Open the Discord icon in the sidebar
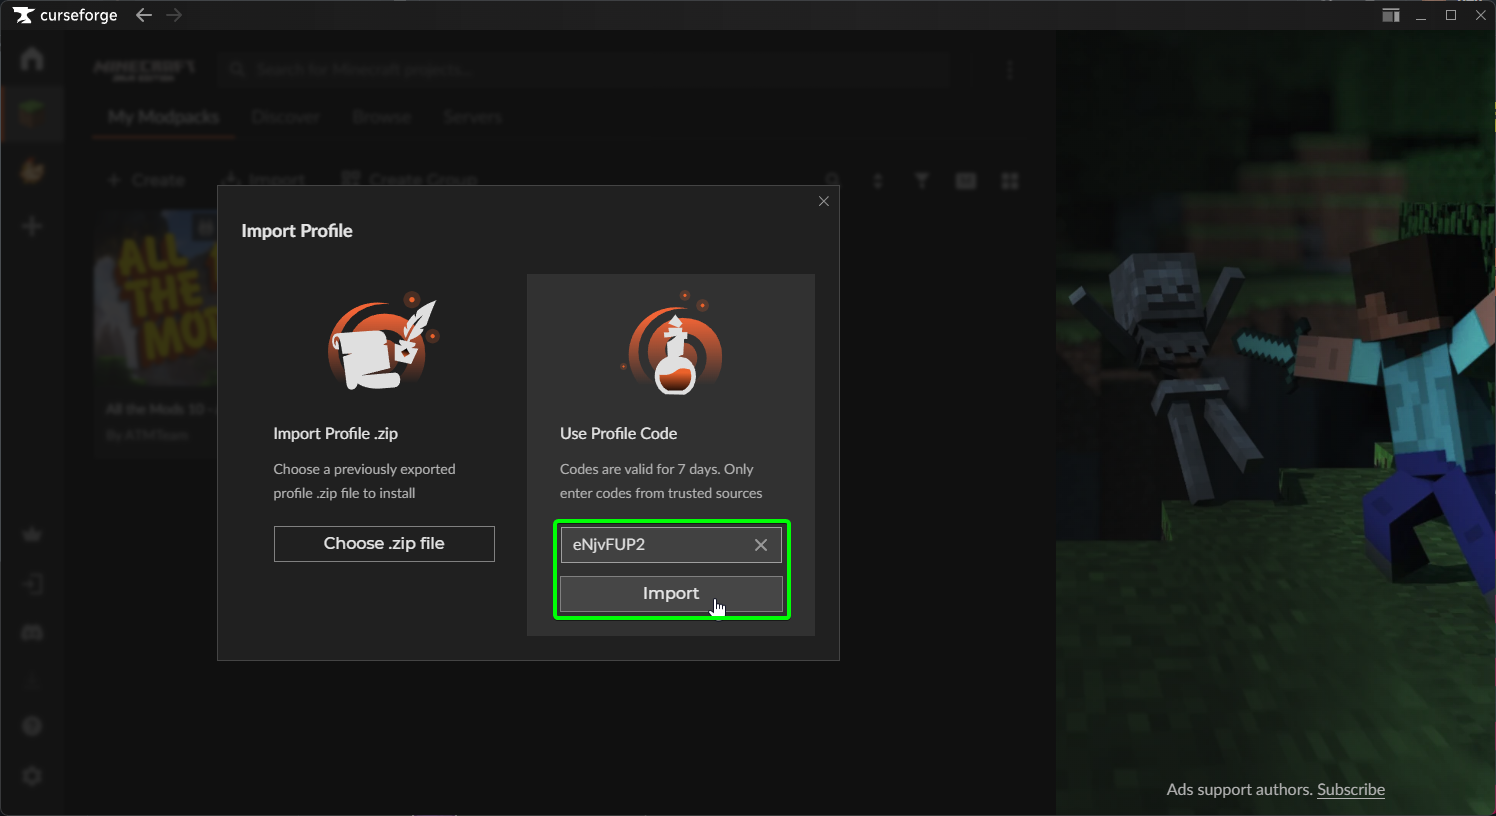 point(32,632)
